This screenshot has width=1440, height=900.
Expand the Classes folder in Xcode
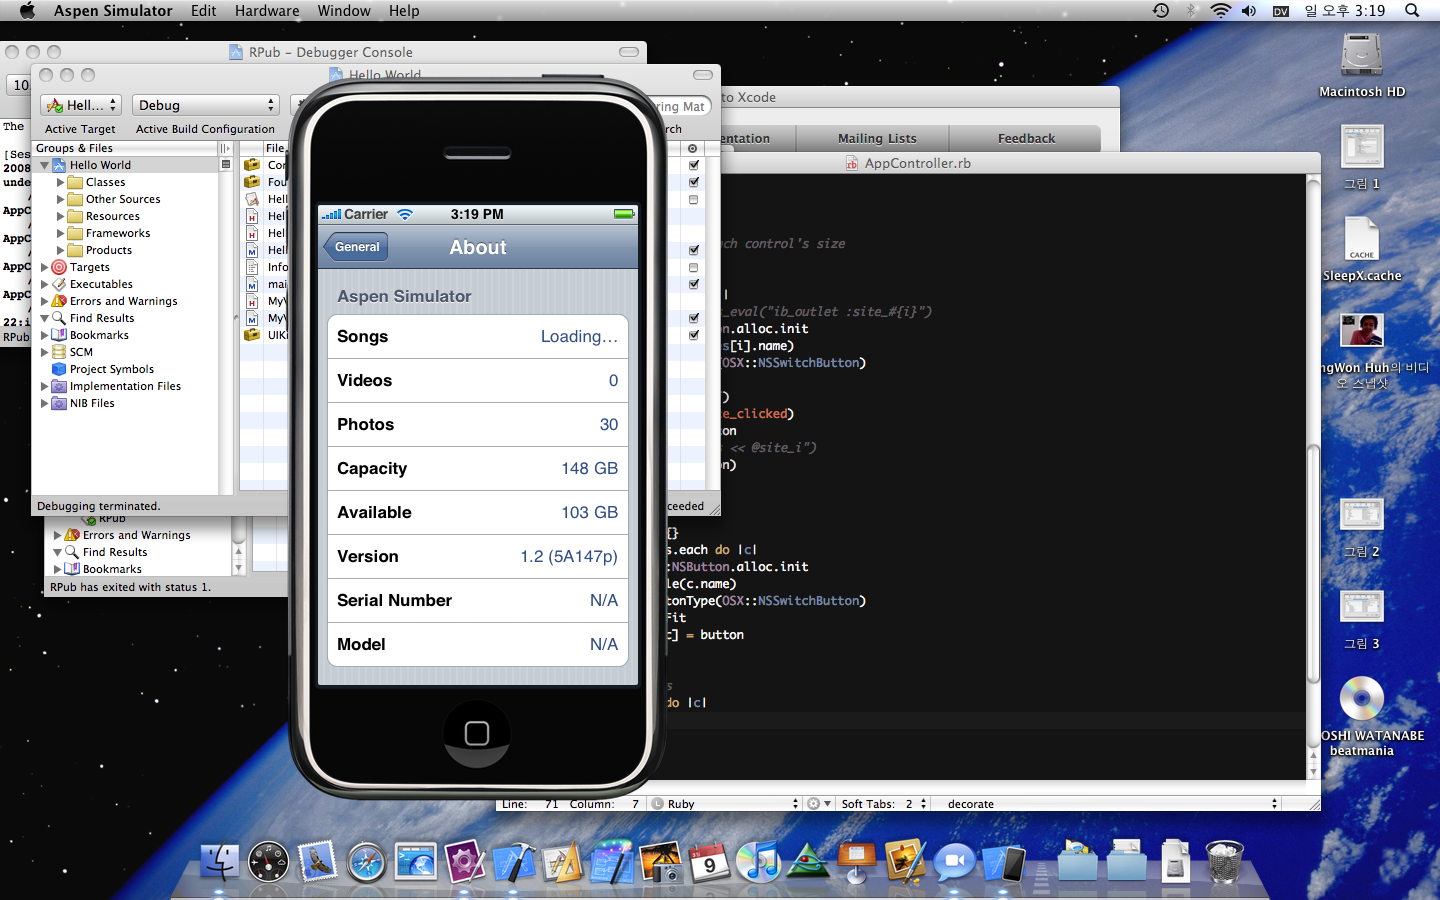pyautogui.click(x=60, y=182)
